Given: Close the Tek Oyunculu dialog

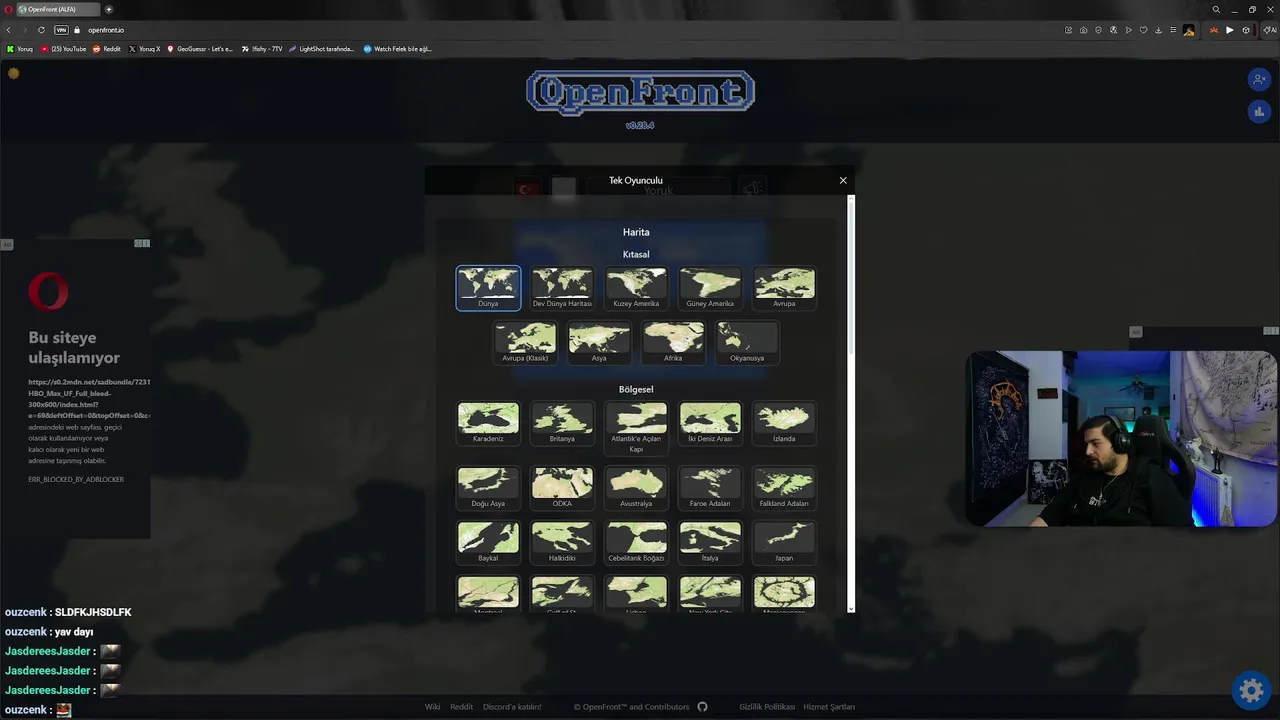Looking at the screenshot, I should 843,180.
